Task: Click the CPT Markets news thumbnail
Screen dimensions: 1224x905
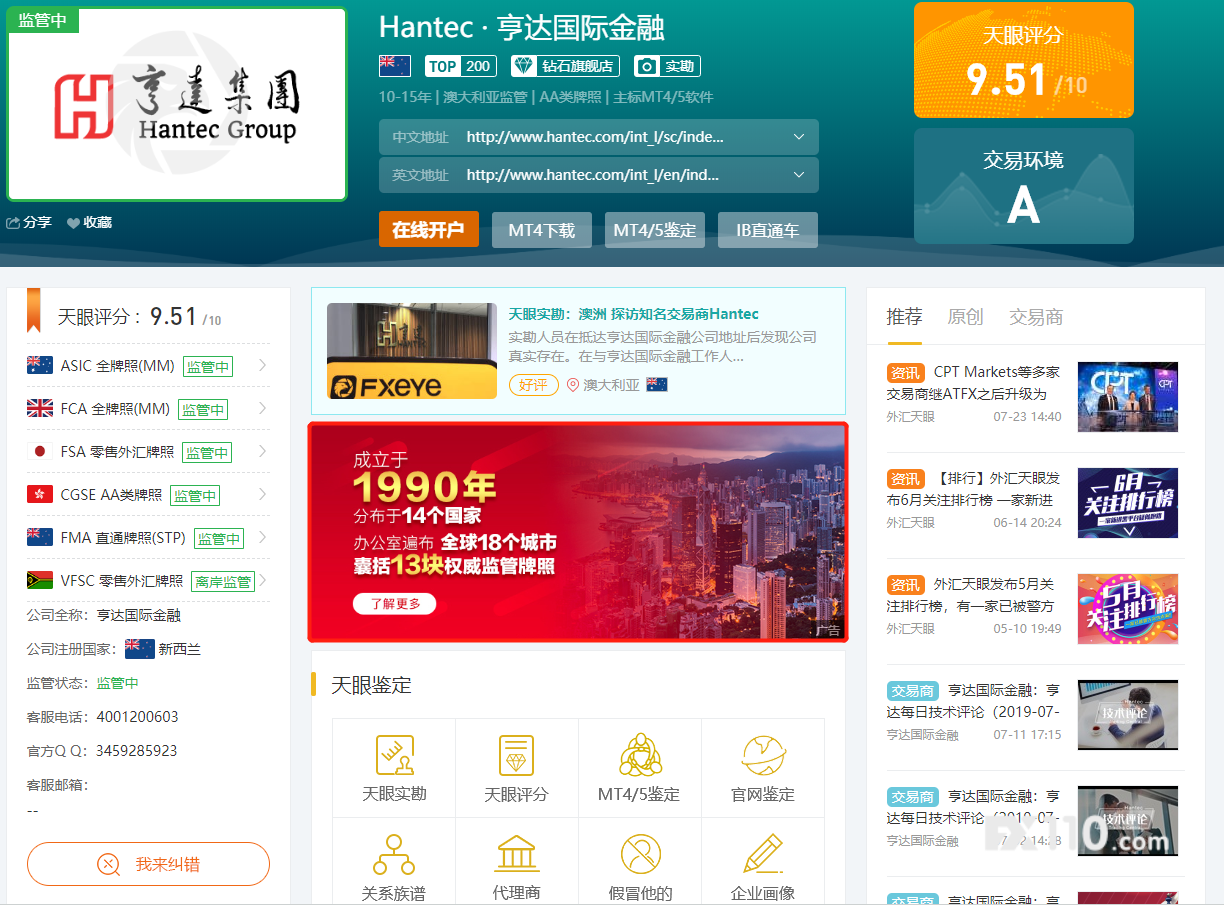Action: coord(1128,397)
